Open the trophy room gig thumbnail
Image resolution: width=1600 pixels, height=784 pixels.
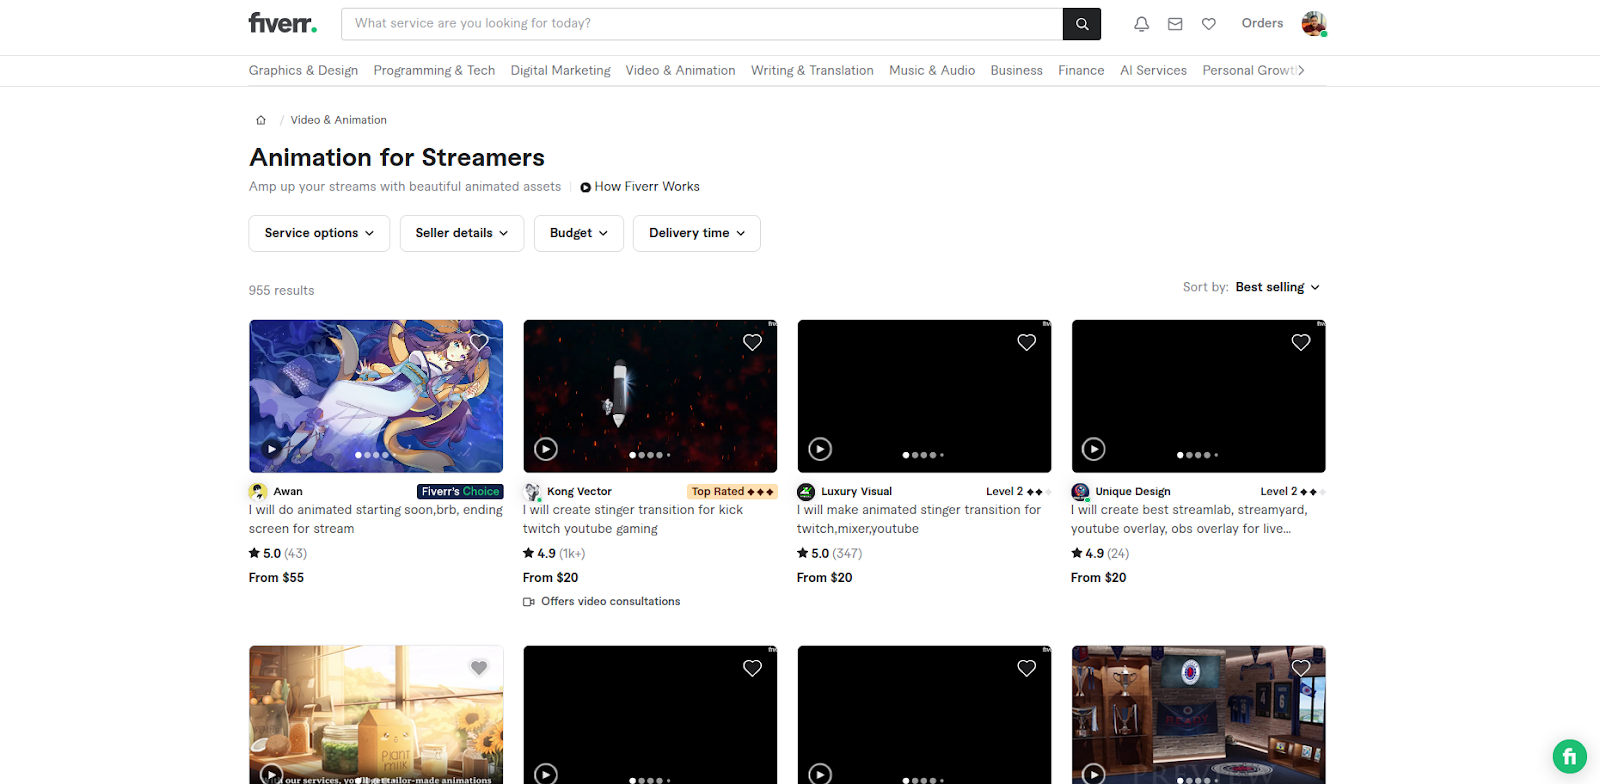click(1198, 715)
